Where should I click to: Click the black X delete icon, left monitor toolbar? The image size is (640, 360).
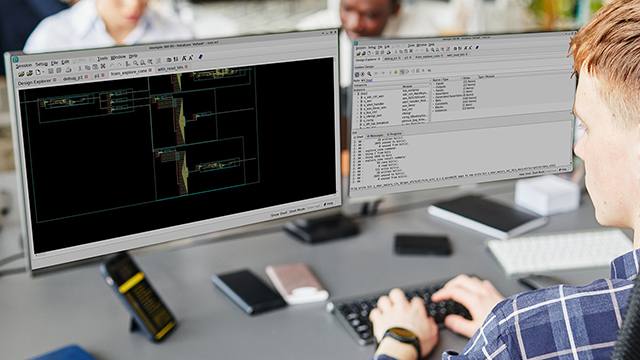tap(103, 66)
